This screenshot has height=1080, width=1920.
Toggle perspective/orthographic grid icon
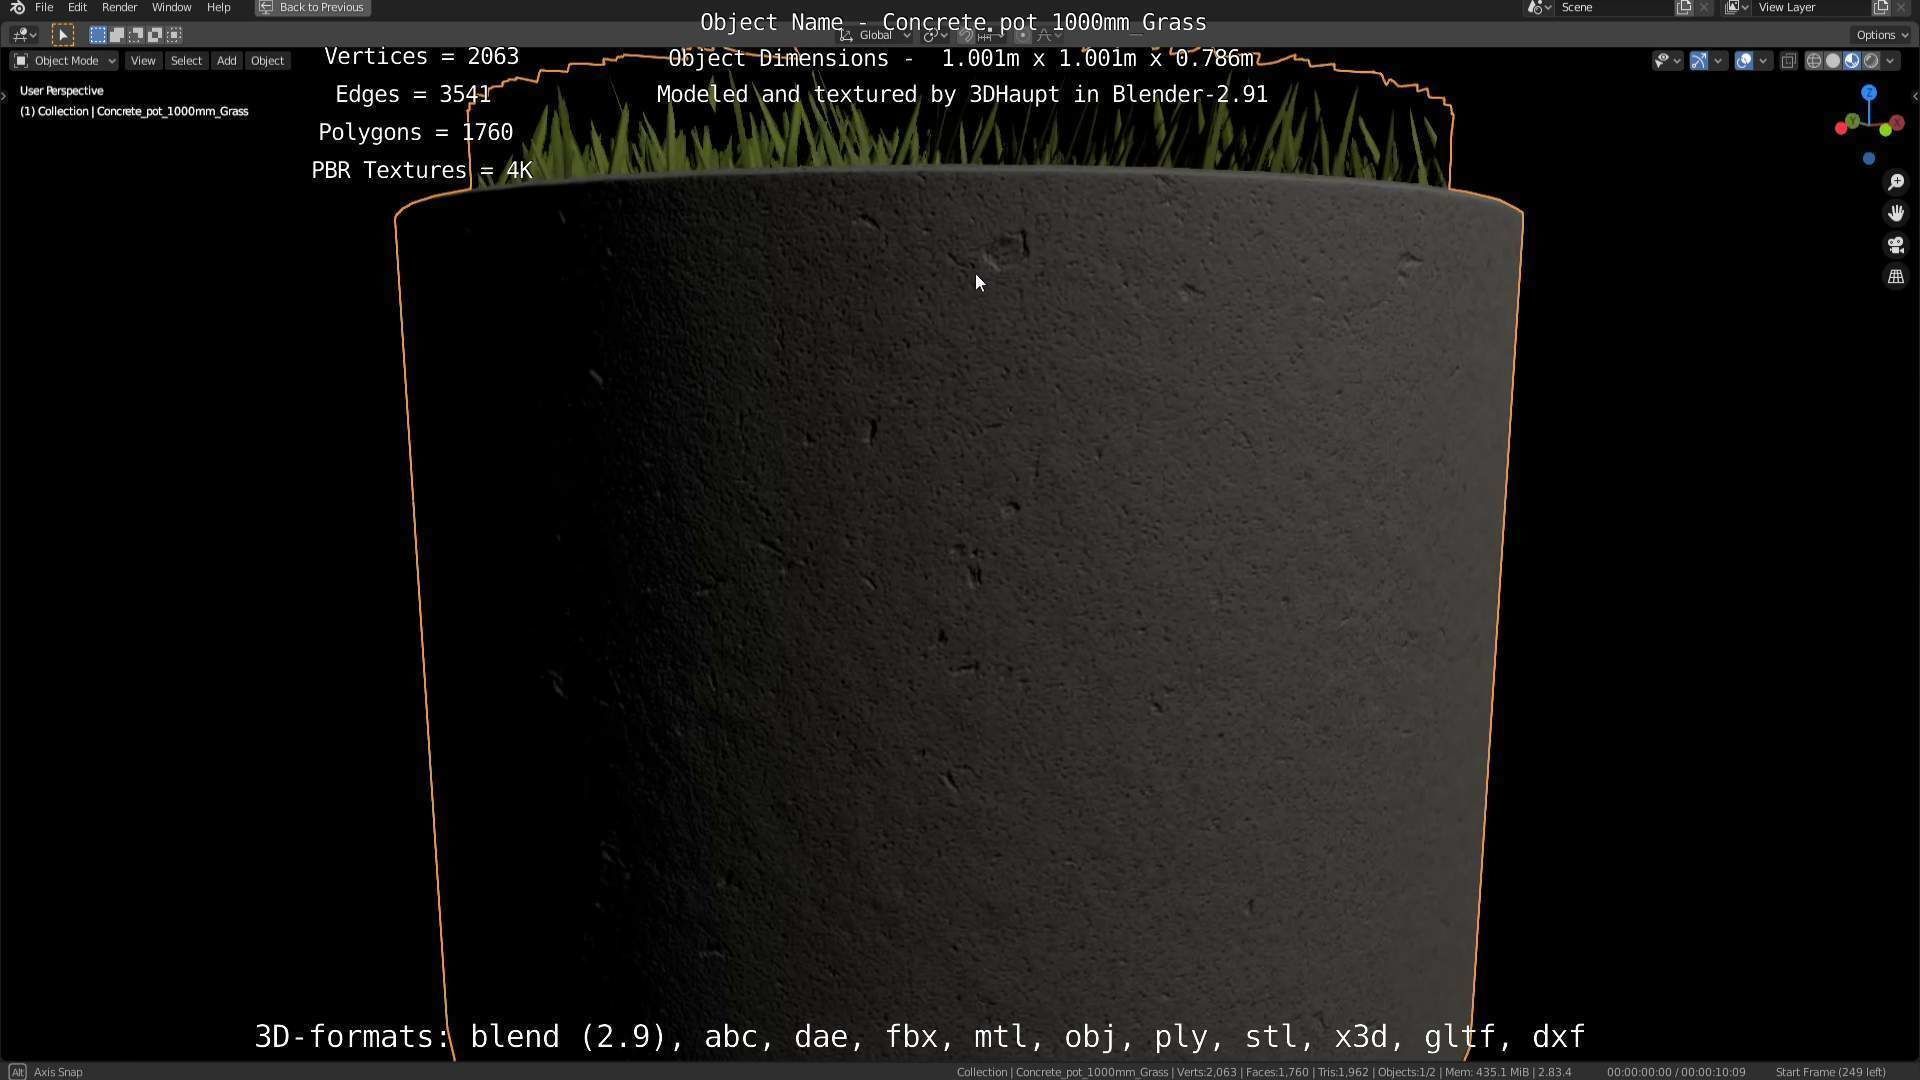click(1895, 277)
